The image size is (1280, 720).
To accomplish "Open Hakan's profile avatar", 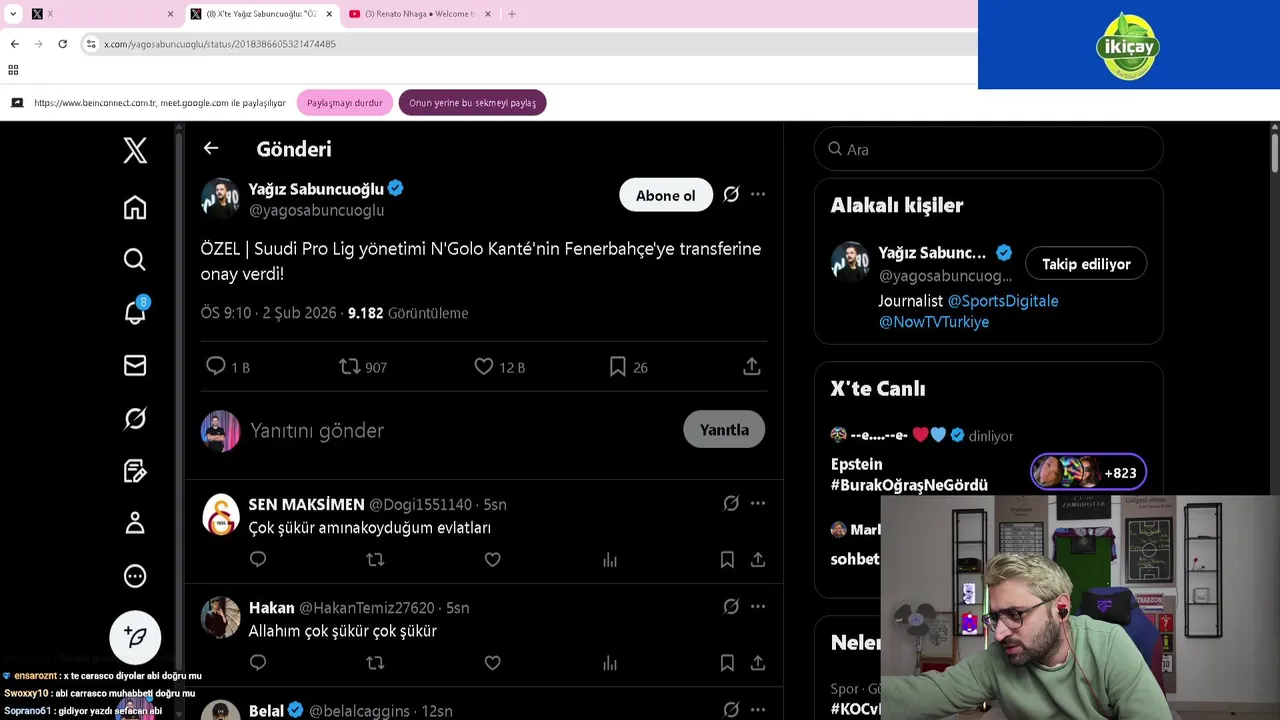I will click(220, 618).
